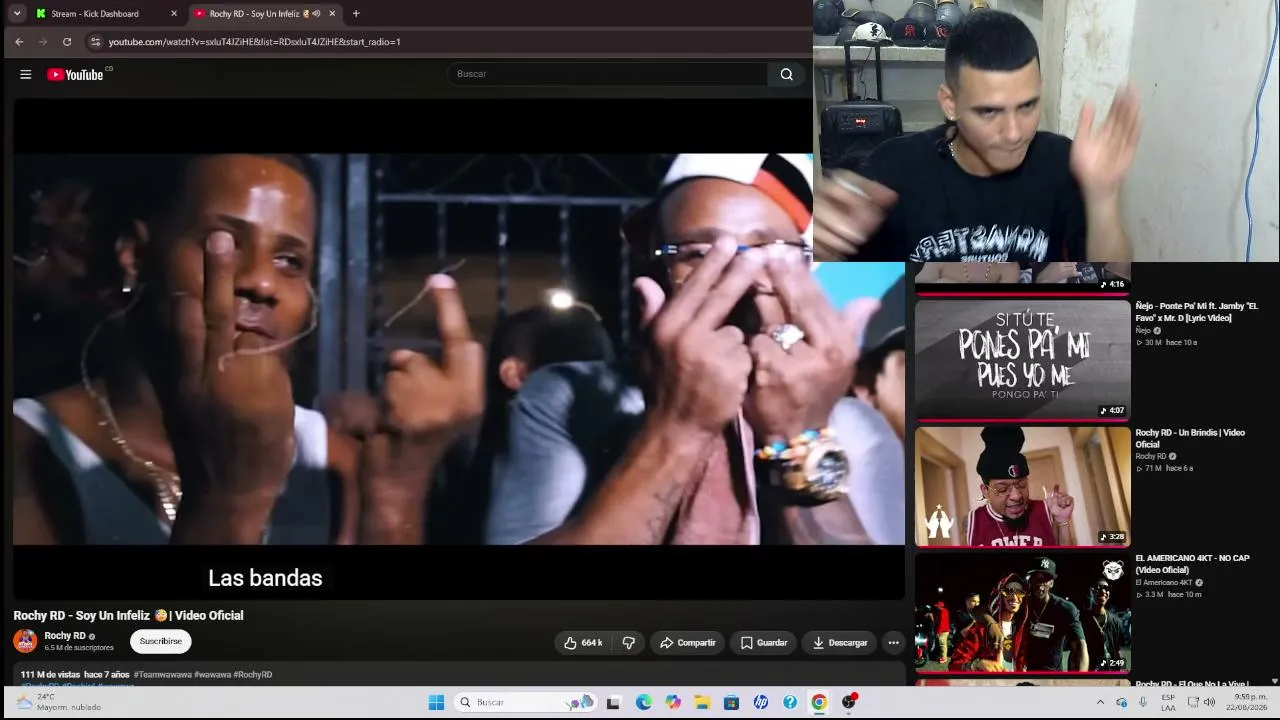1280x720 pixels.
Task: Open Task View on the taskbar
Action: click(x=613, y=702)
